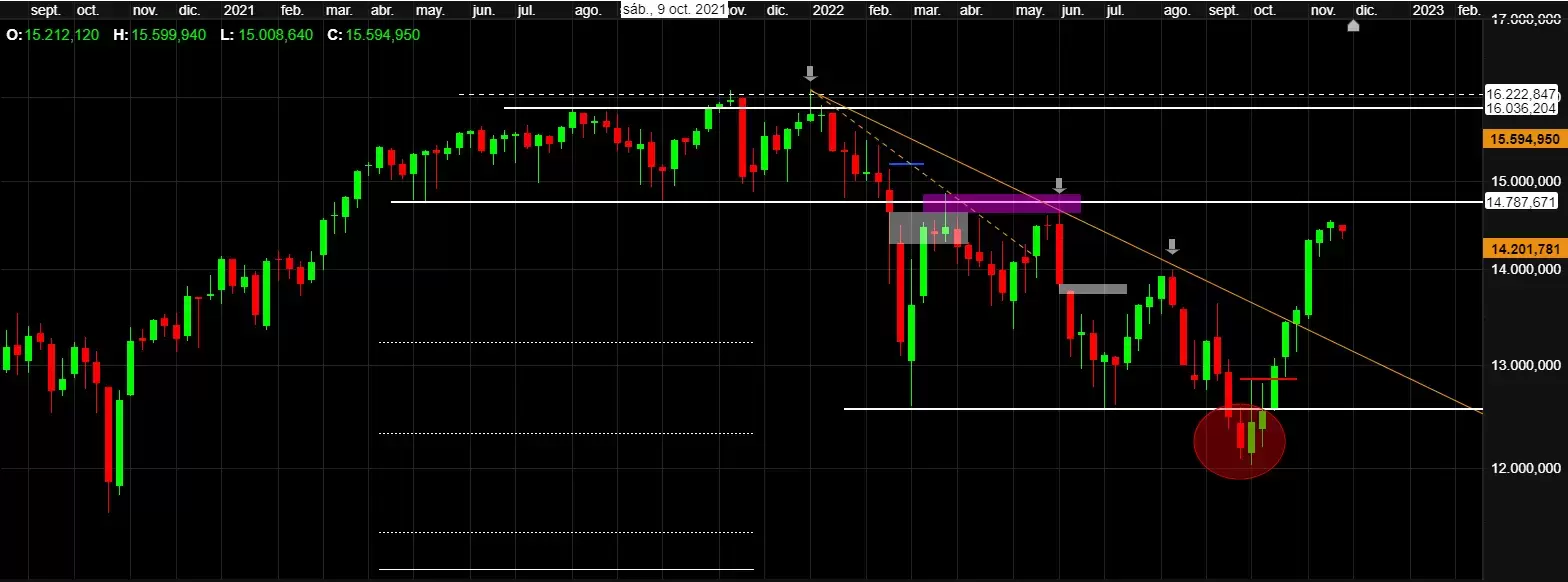Click the gray house-shaped marker below the time axis
The height and width of the screenshot is (582, 1568).
coord(1353,26)
